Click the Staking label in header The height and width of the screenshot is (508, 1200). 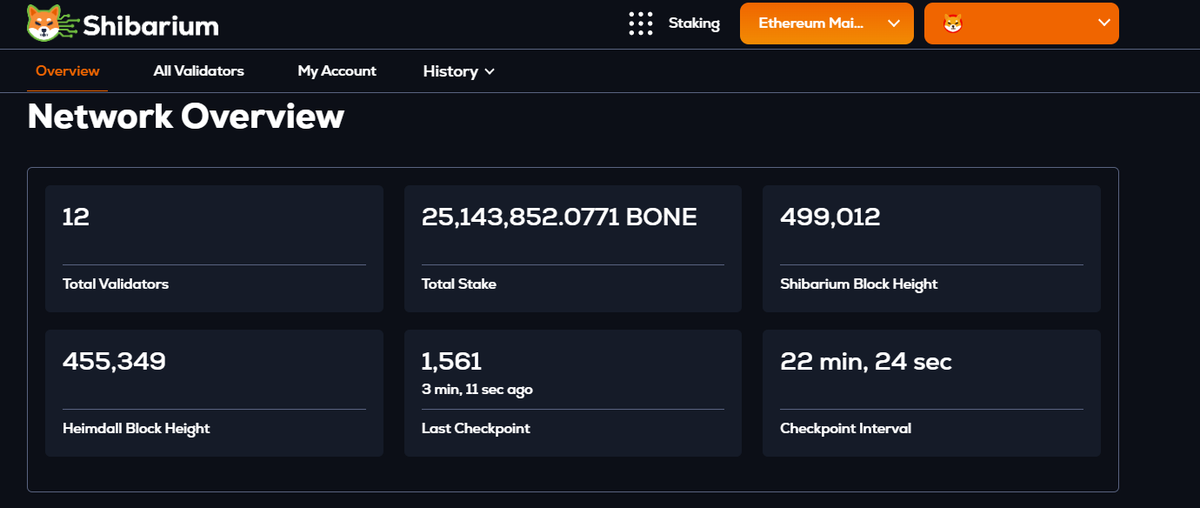pos(694,23)
